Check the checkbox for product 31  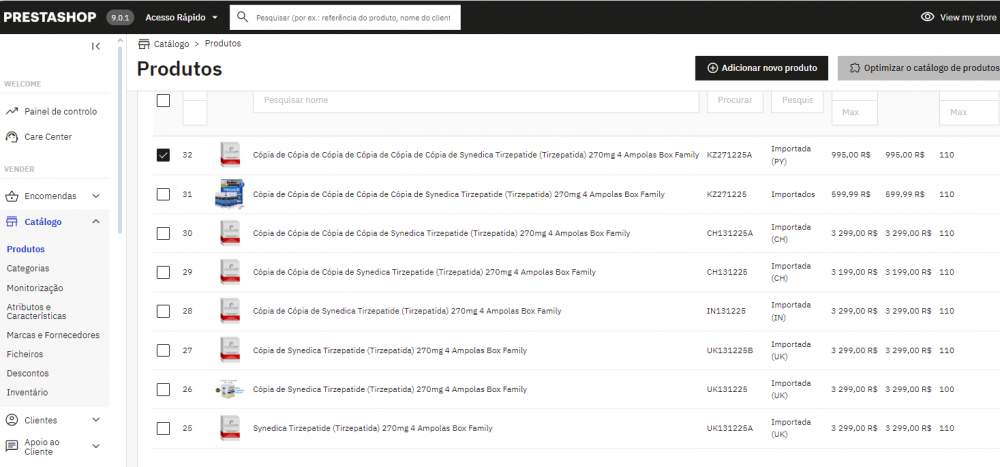point(163,194)
